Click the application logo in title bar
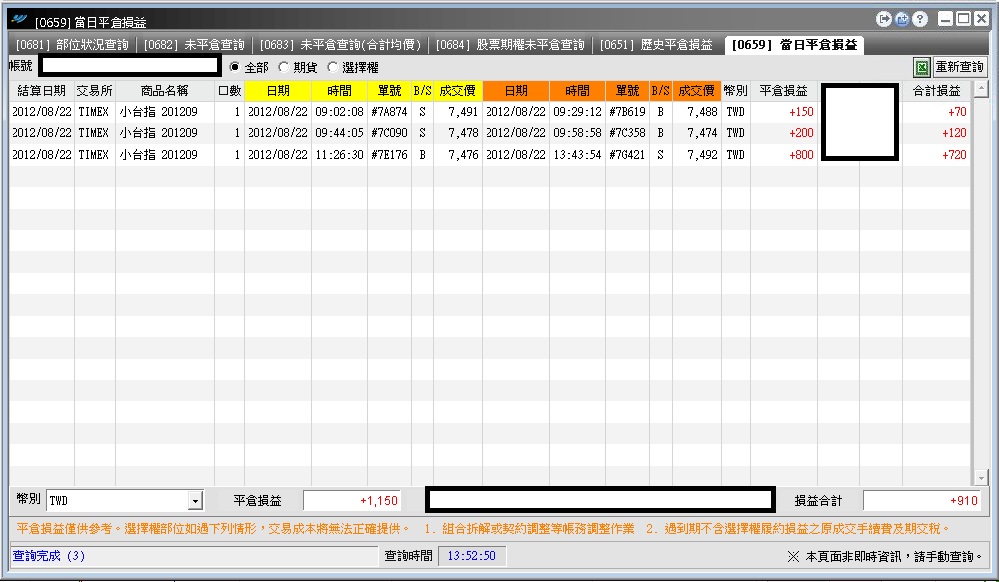Screen dimensions: 999x582 19,19
